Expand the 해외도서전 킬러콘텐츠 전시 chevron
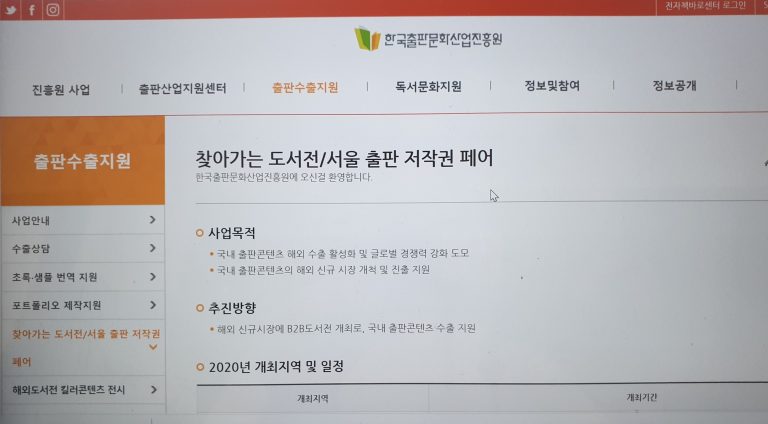Viewport: 768px width, 424px height. coord(154,390)
